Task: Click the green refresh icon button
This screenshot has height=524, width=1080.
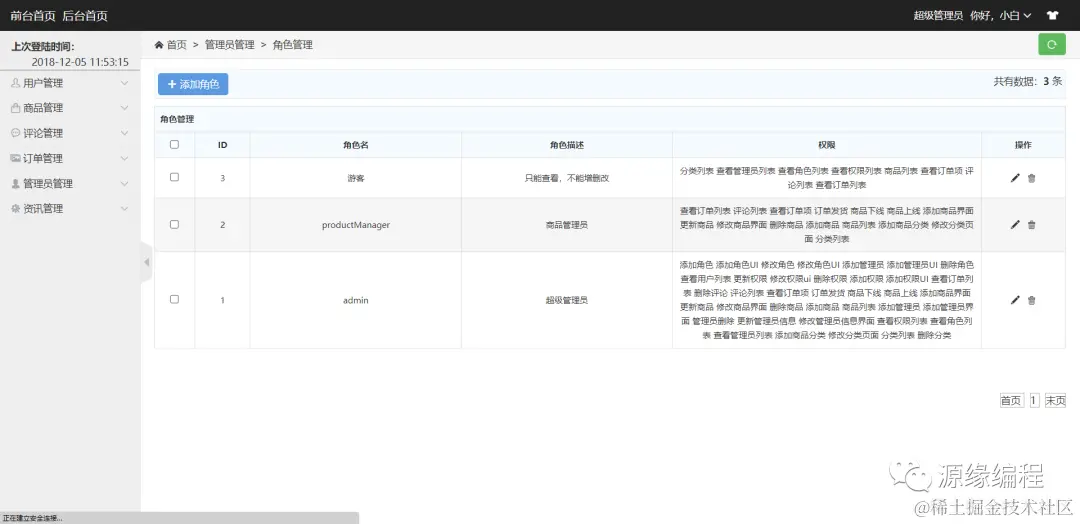Action: coord(1052,44)
